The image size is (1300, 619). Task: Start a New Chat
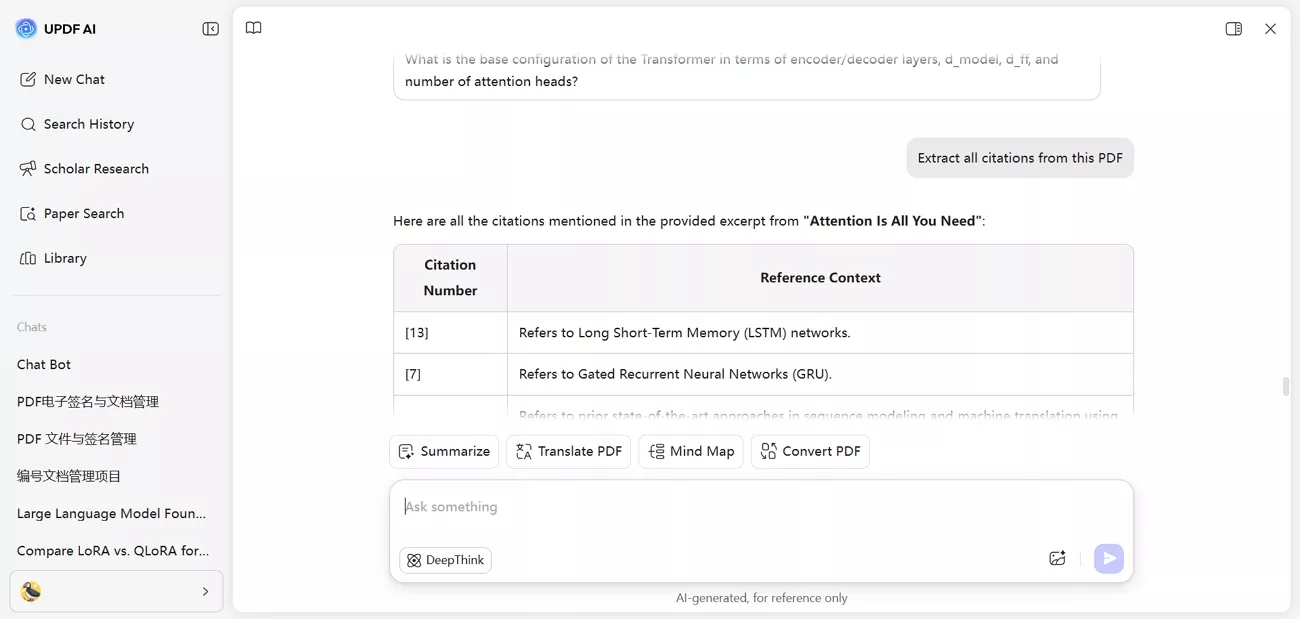click(74, 79)
